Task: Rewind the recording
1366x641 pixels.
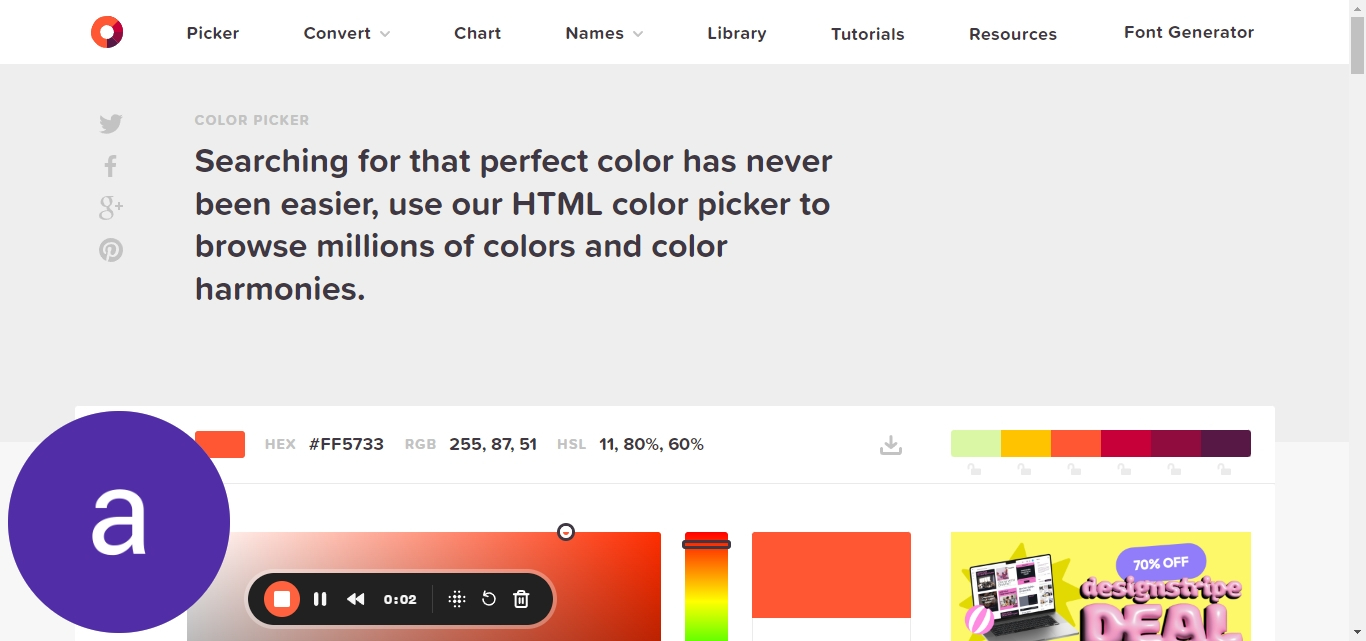Action: point(356,599)
